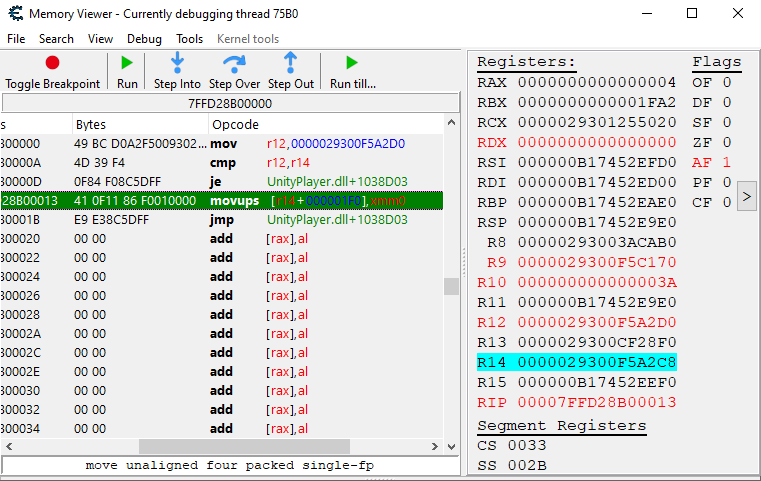
Task: Click the Toggle Breakpoint red circle icon
Action: point(52,63)
